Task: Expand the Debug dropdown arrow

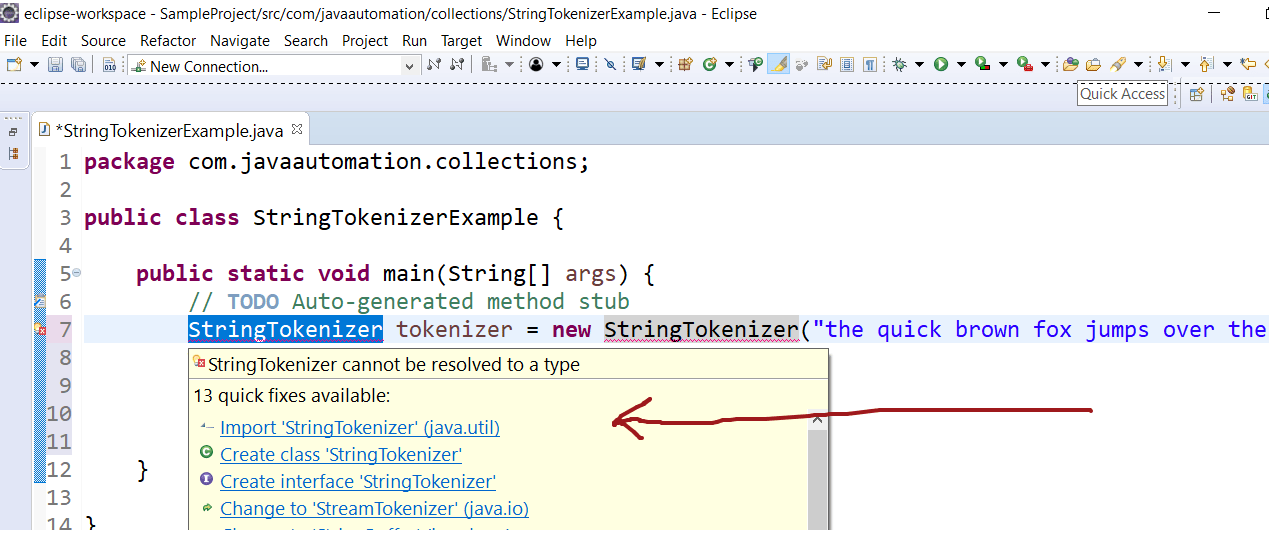Action: 919,65
